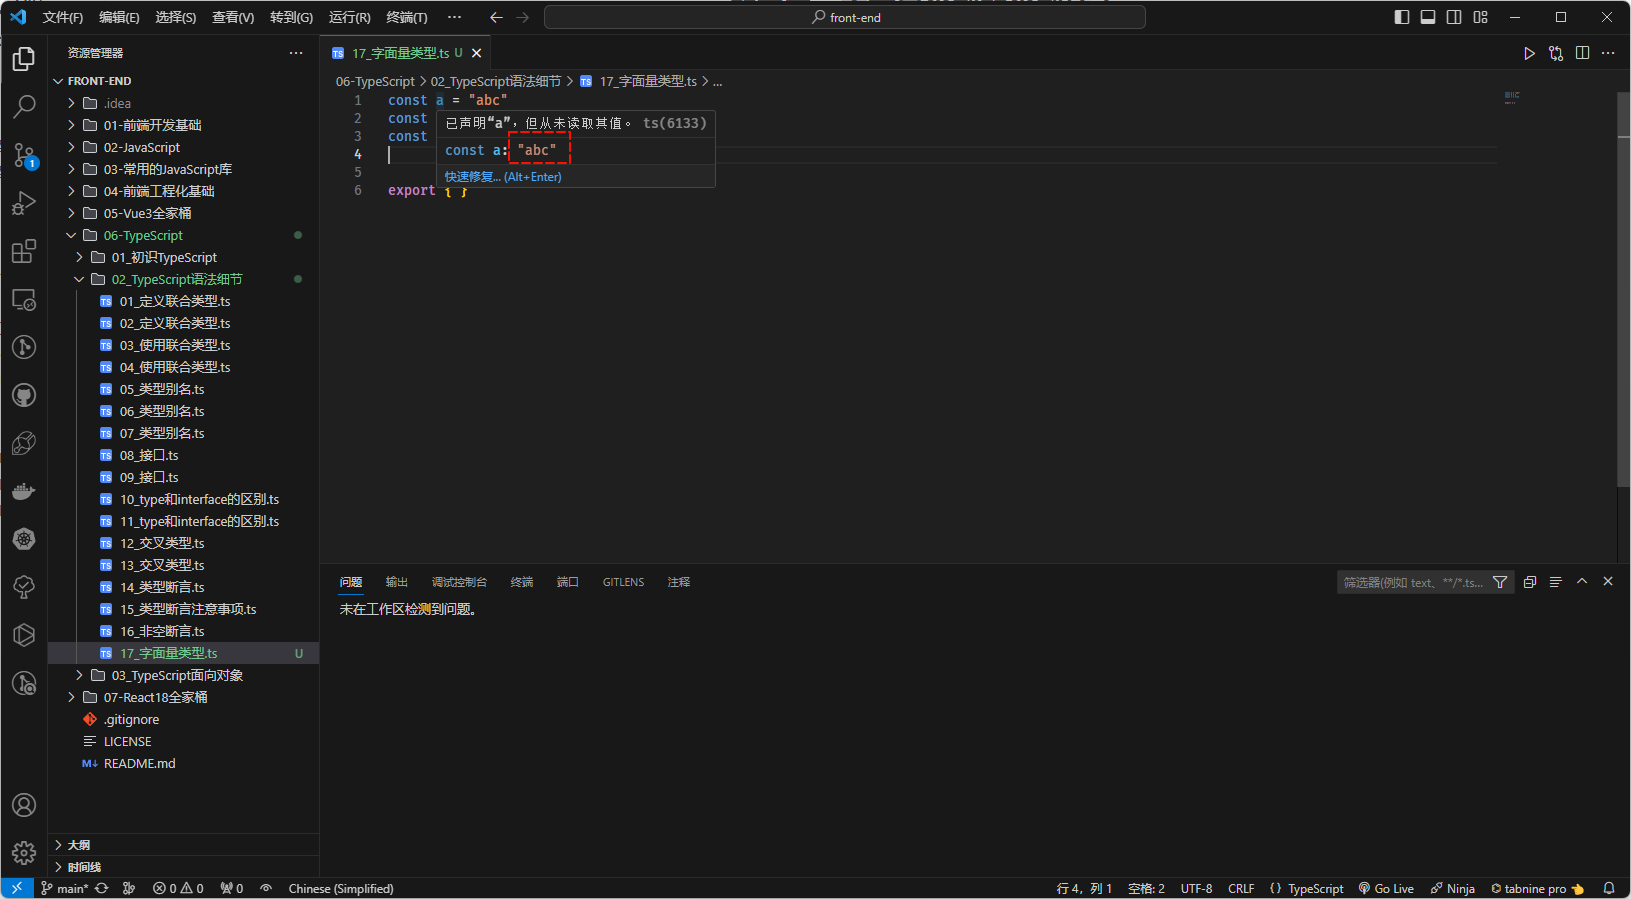
Task: Open the Run and Debug view
Action: 24,203
